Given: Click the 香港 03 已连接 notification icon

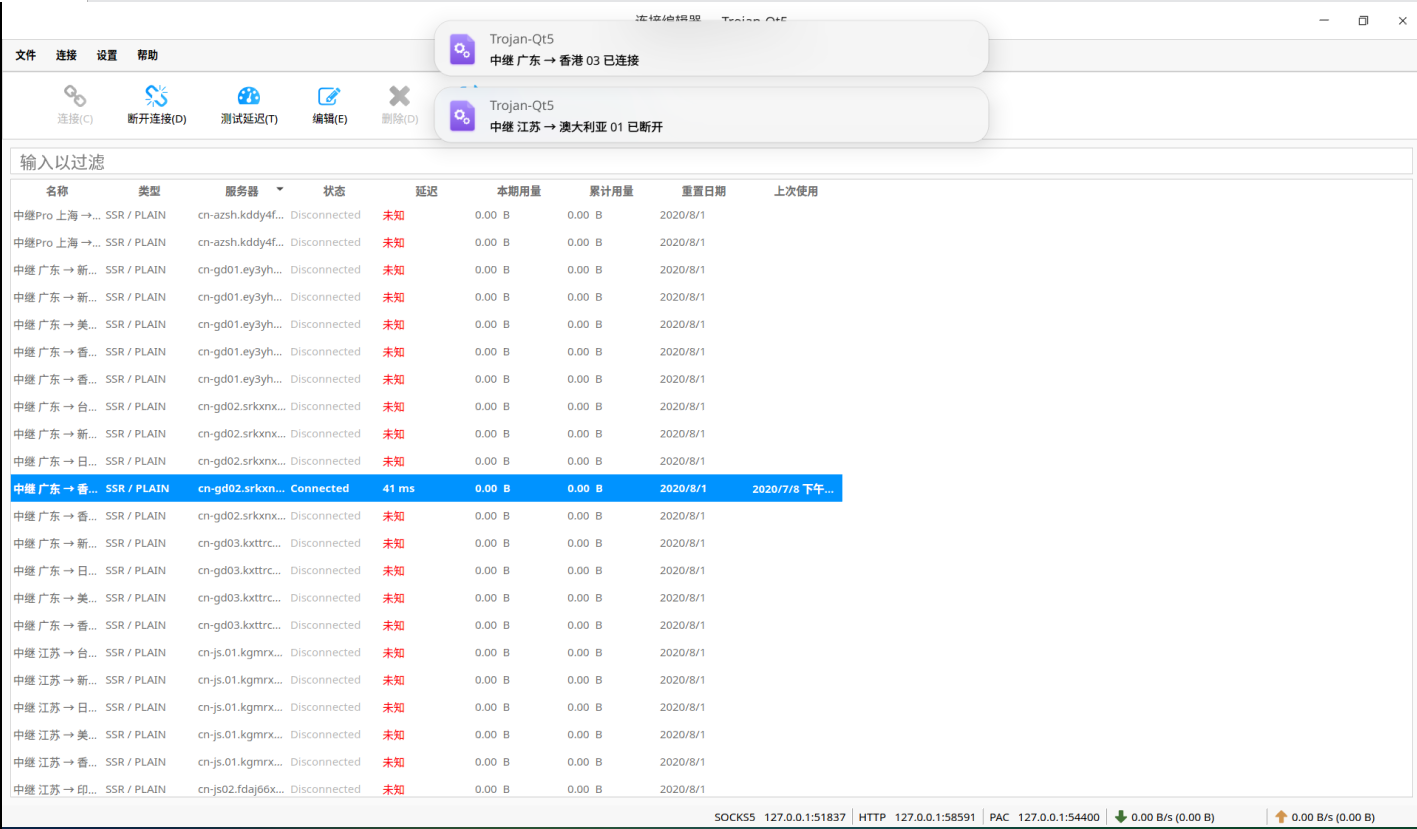Looking at the screenshot, I should point(462,49).
